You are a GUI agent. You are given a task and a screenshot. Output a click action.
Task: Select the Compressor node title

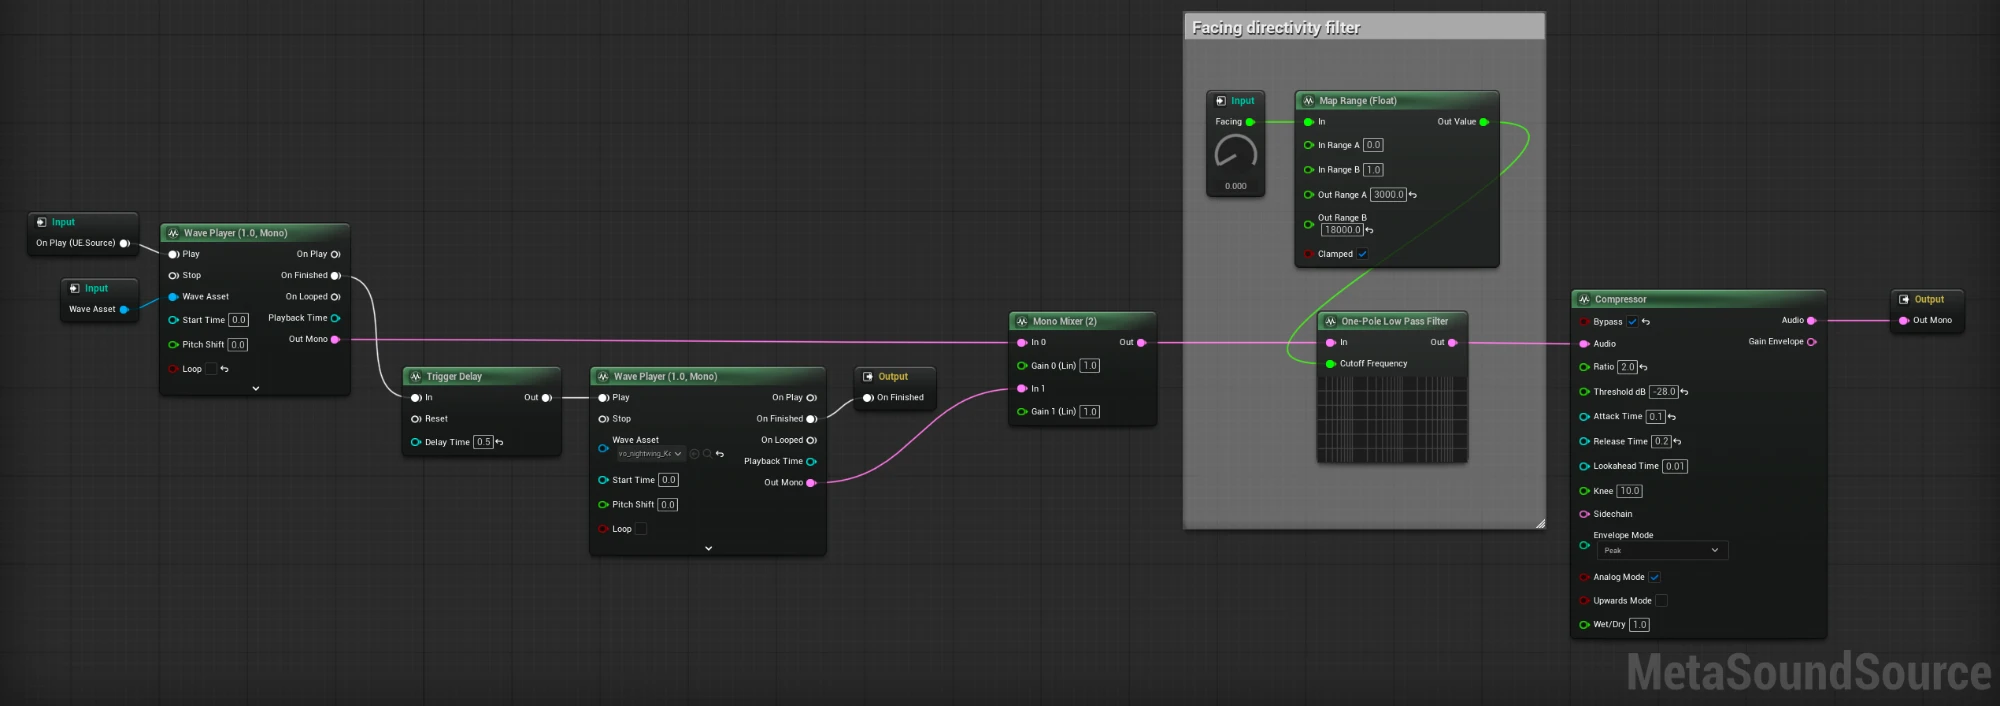[x=1620, y=299]
